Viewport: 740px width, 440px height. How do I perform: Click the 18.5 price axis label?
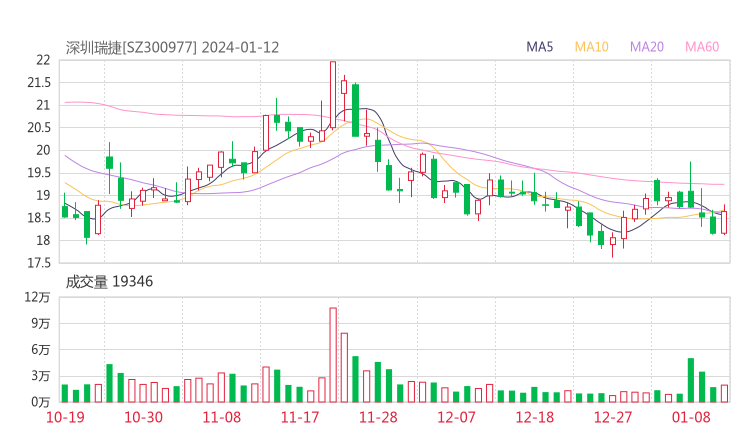coord(39,218)
